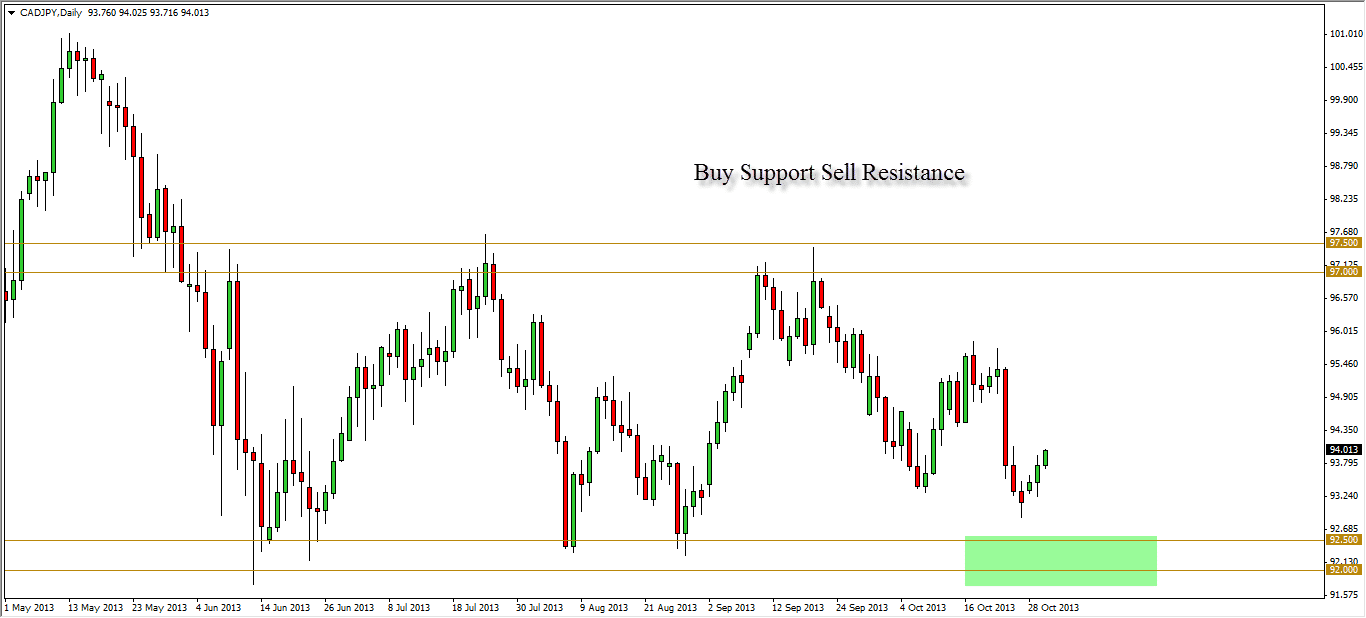Click 98.790 on the price axis
Viewport: 1366px width, 618px height.
[x=1344, y=166]
